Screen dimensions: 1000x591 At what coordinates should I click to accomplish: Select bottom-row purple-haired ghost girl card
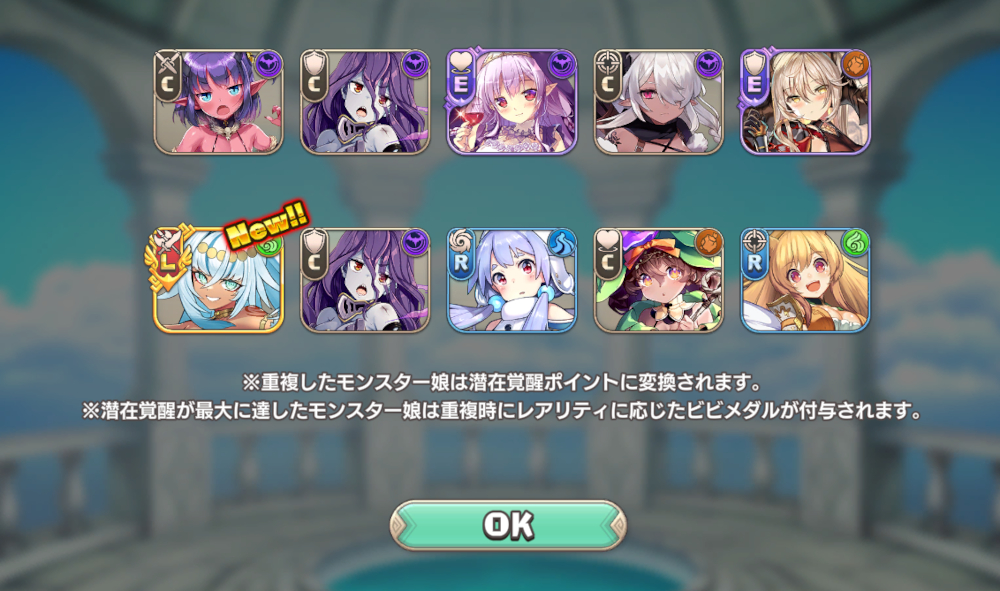(x=365, y=281)
